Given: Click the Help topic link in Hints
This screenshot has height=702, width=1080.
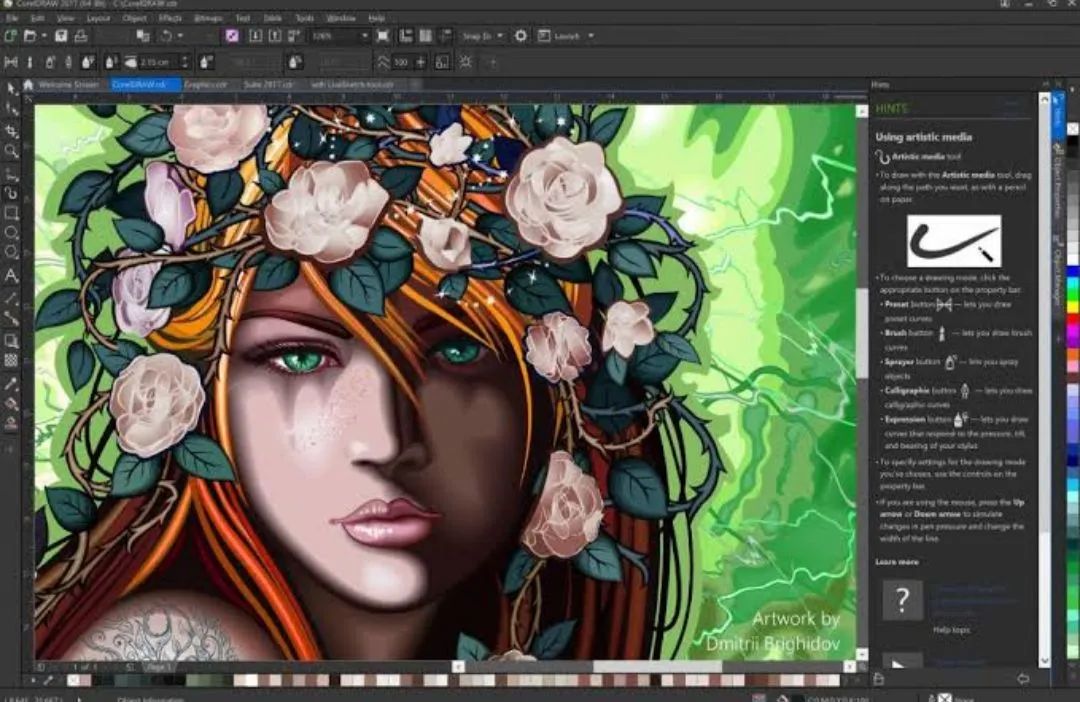Looking at the screenshot, I should tap(951, 630).
